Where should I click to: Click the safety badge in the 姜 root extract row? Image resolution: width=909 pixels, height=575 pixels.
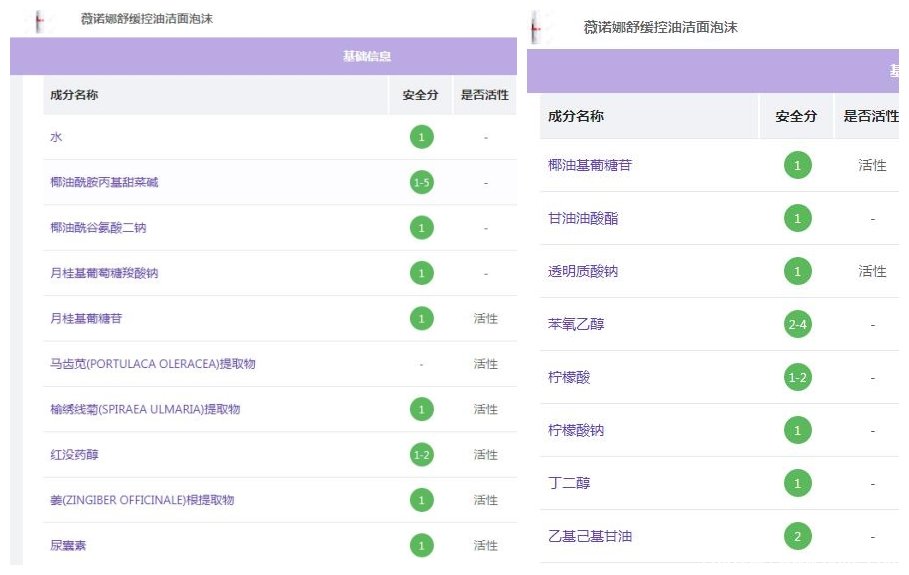click(421, 500)
